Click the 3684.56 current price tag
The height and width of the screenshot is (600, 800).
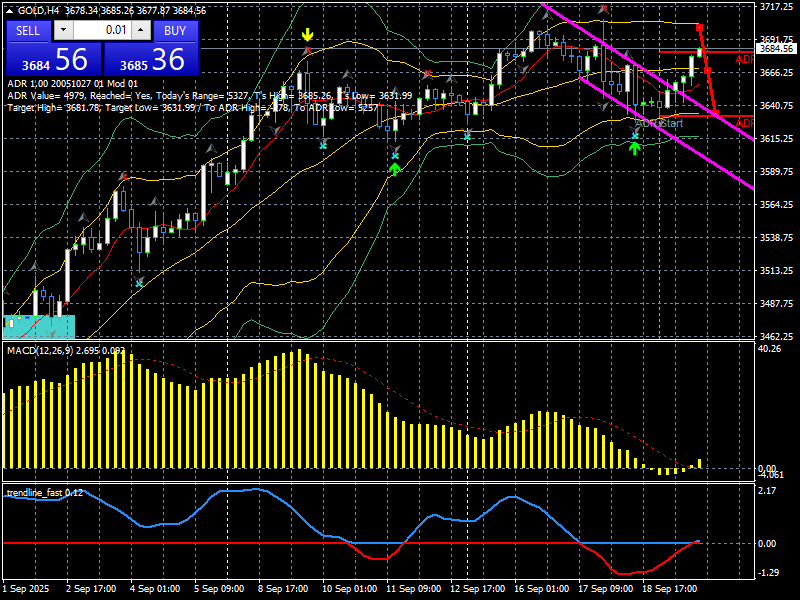[x=776, y=48]
